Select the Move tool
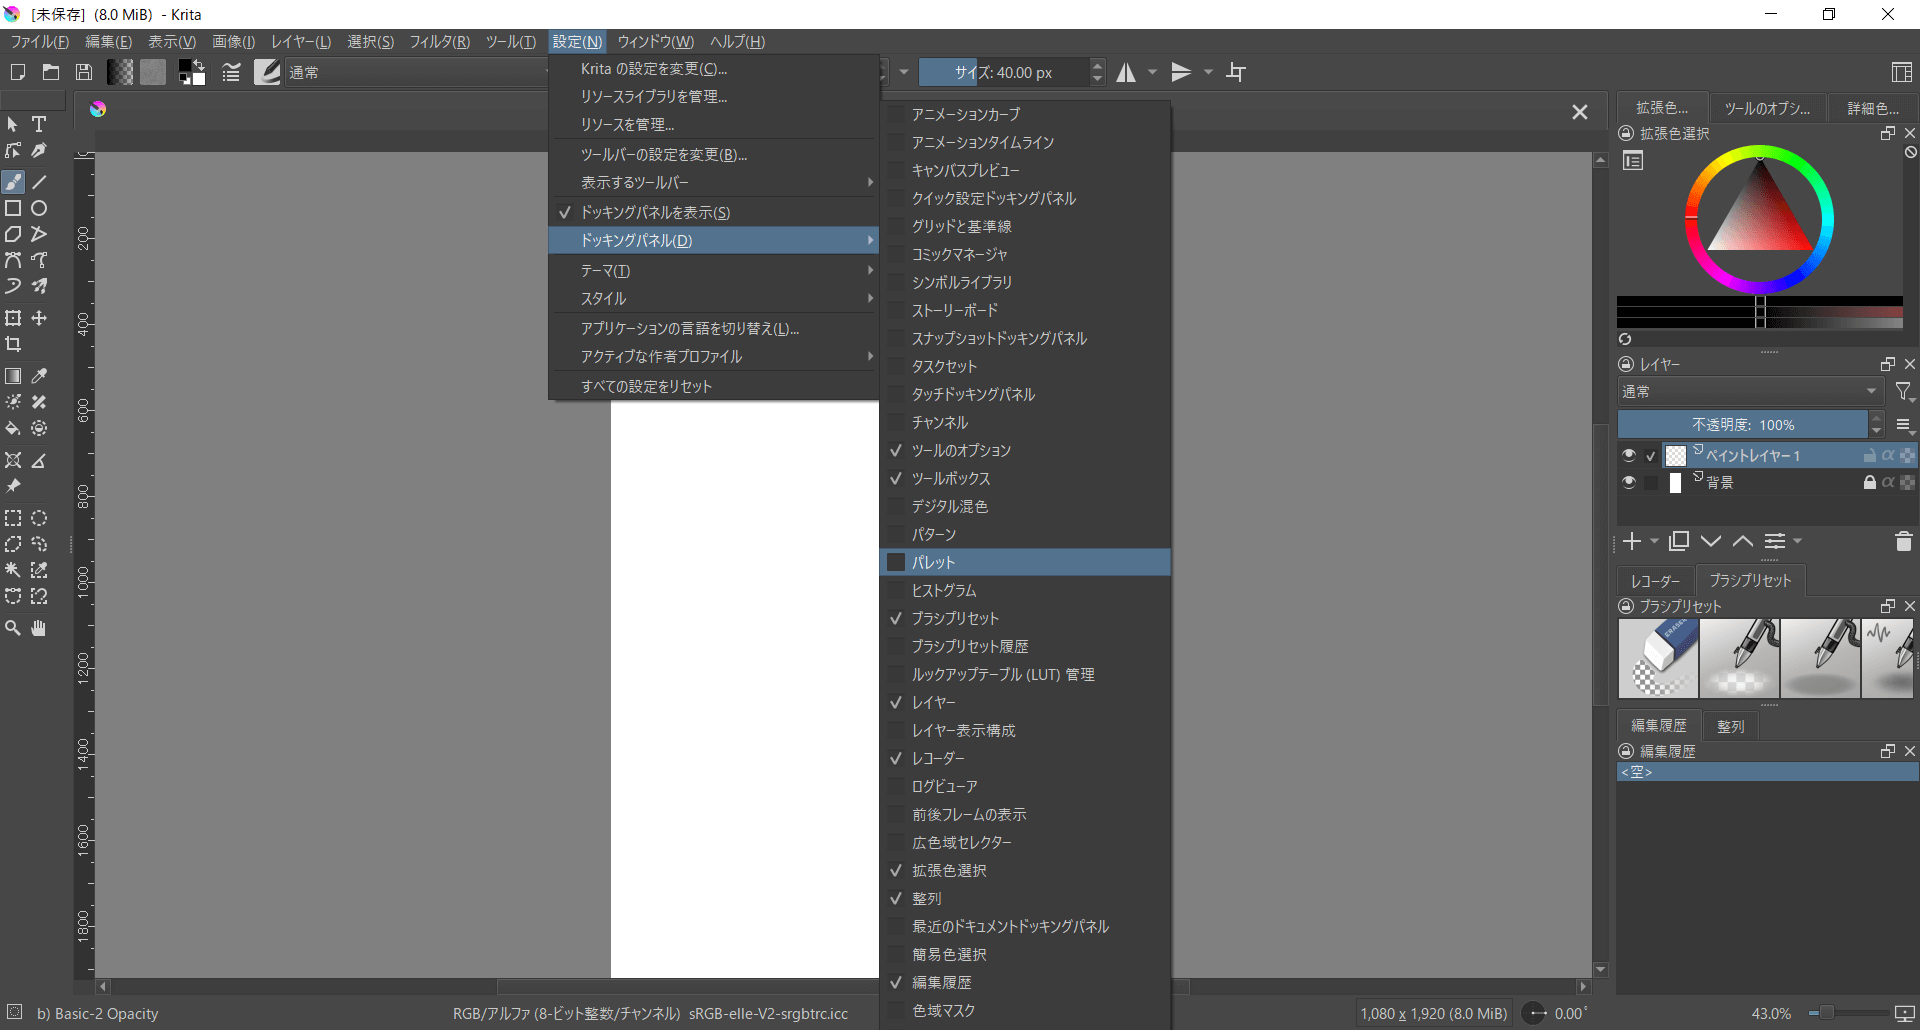Screen dimensions: 1920x1030 [x=39, y=318]
